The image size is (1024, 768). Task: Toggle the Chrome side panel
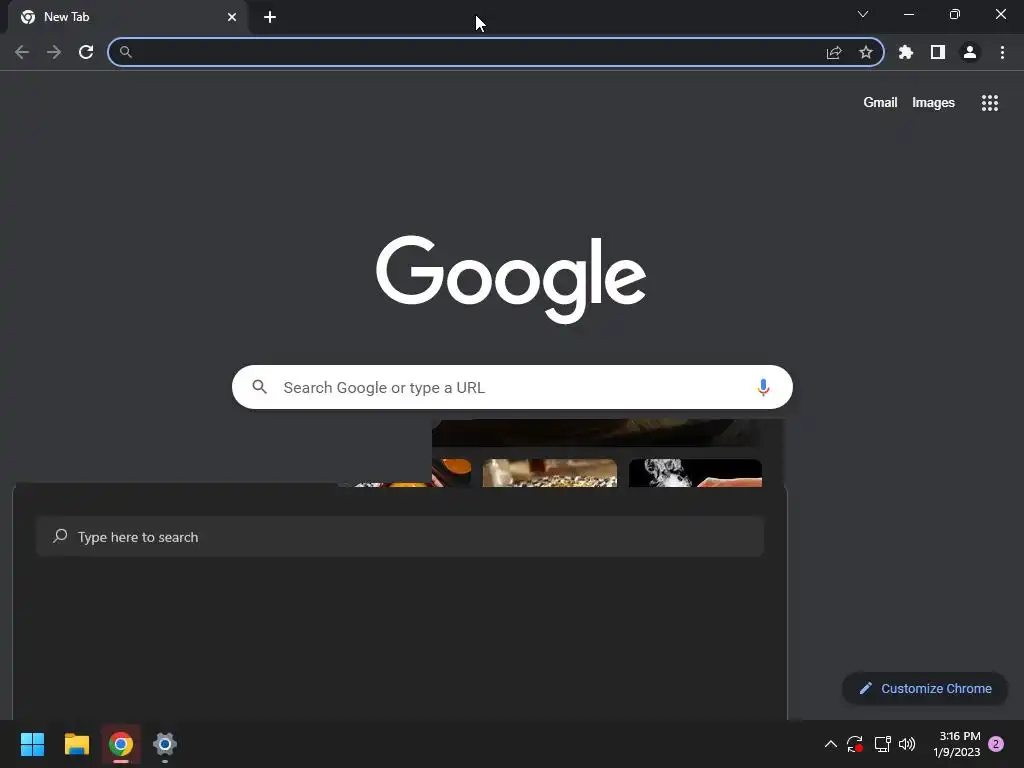coord(938,52)
